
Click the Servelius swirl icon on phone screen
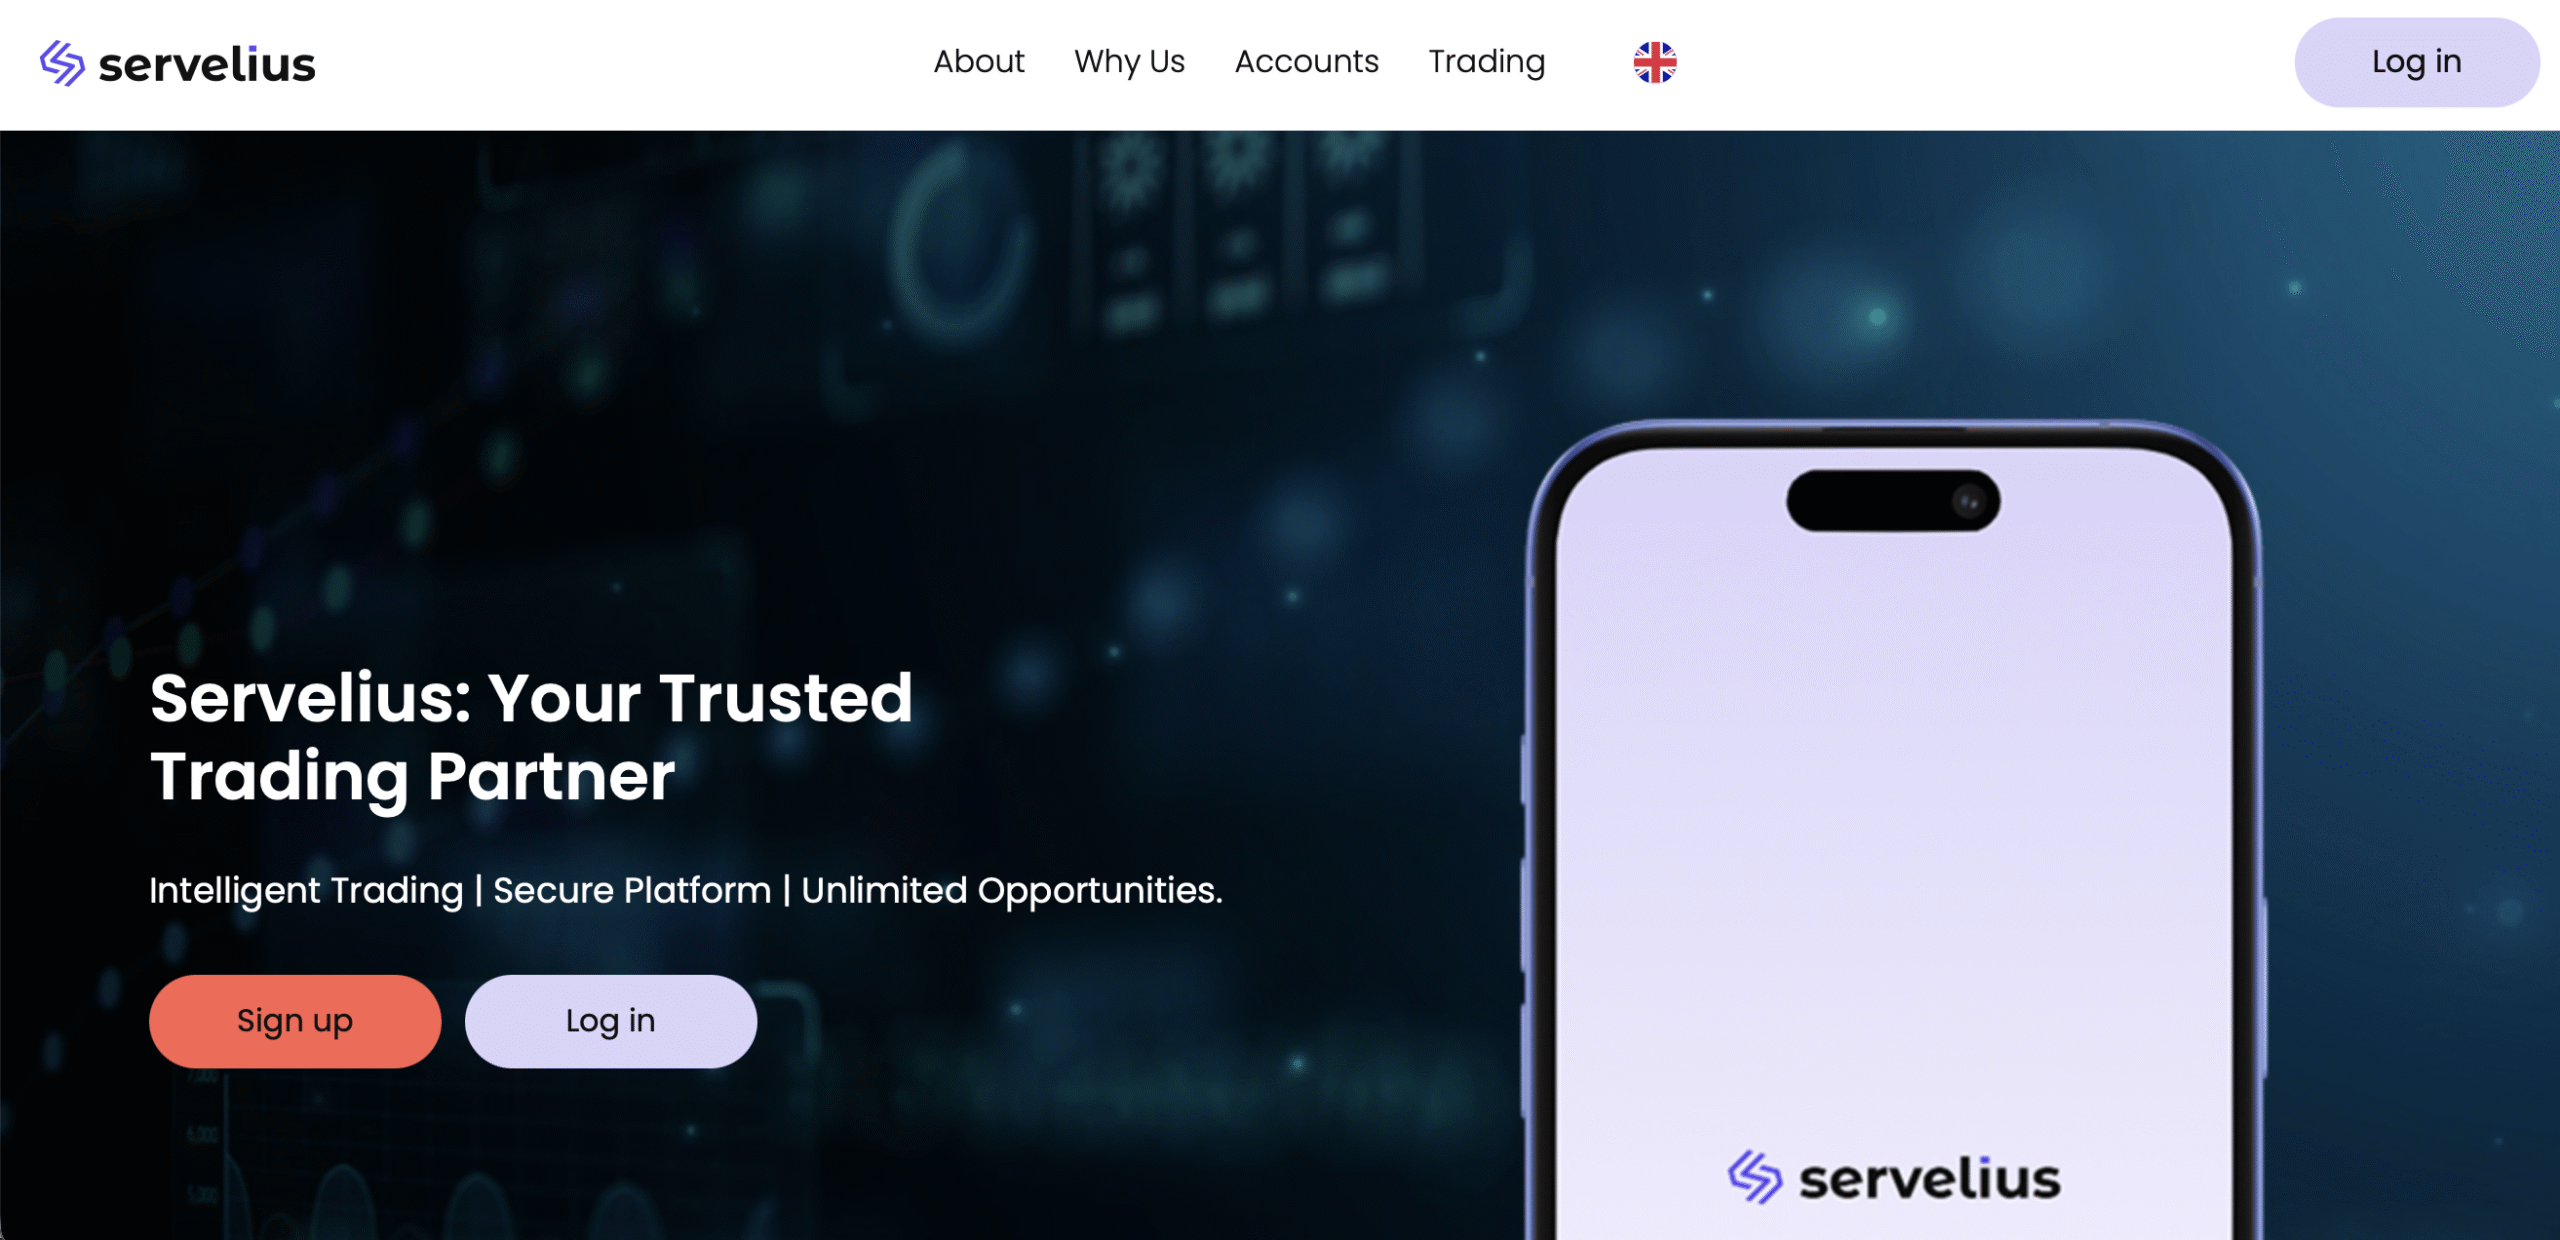point(1754,1177)
